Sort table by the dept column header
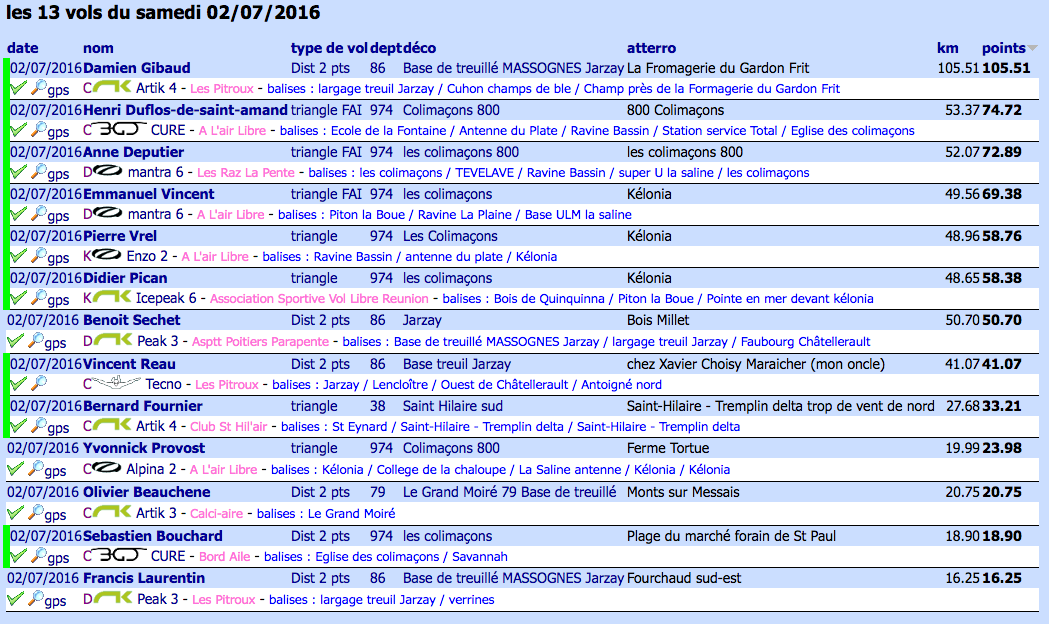1049x624 pixels. [385, 48]
